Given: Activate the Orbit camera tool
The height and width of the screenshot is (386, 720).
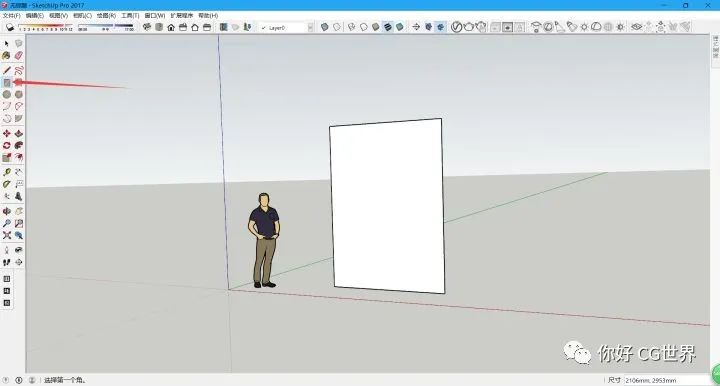Looking at the screenshot, I should pyautogui.click(x=6, y=212).
